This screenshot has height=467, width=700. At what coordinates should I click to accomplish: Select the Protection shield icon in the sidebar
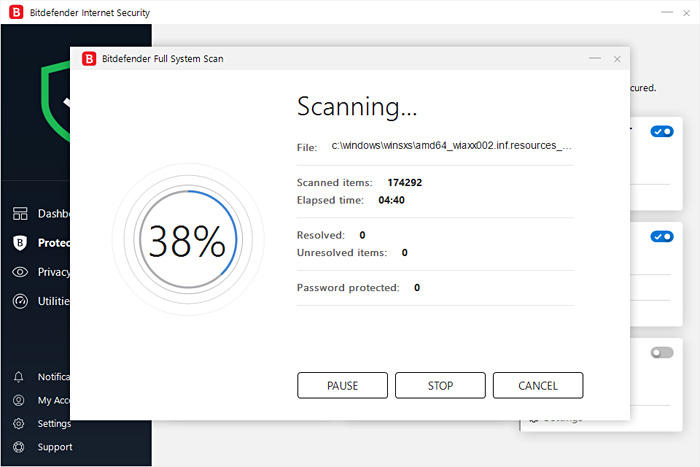[19, 242]
